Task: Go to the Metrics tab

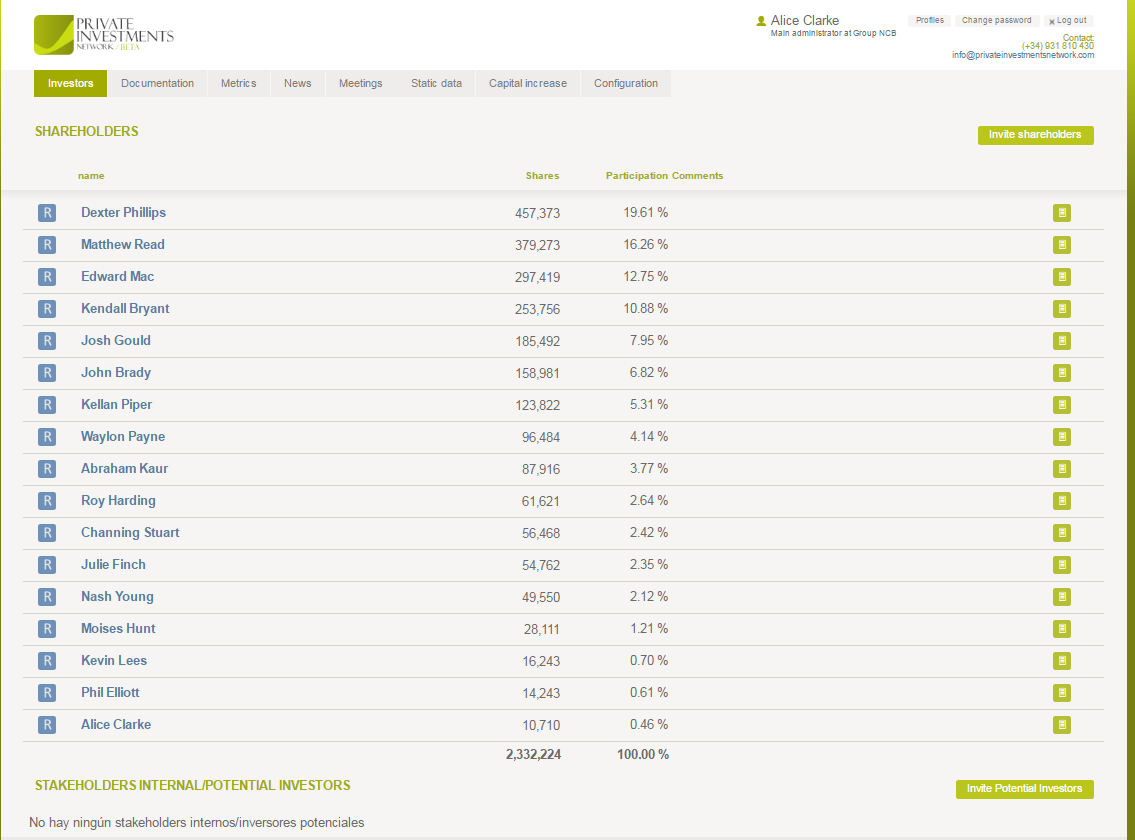Action: (238, 84)
